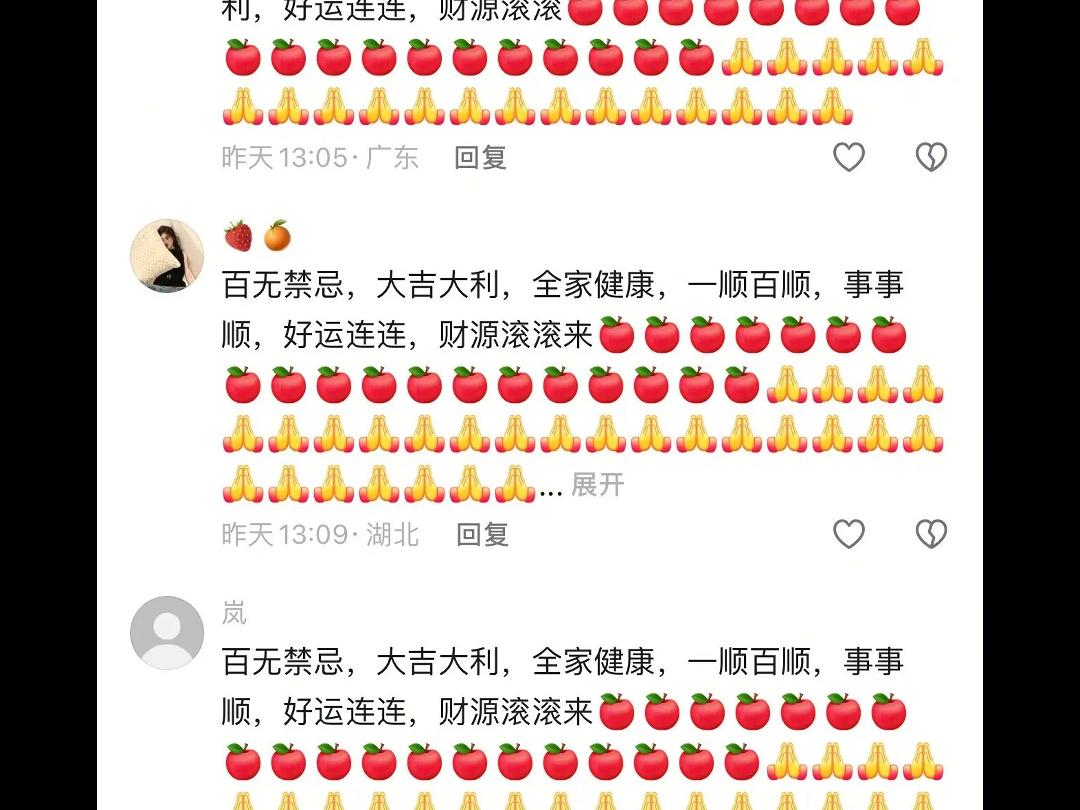The image size is (1080, 810).
Task: Like the 13:09 Hubei comment
Action: tap(849, 534)
